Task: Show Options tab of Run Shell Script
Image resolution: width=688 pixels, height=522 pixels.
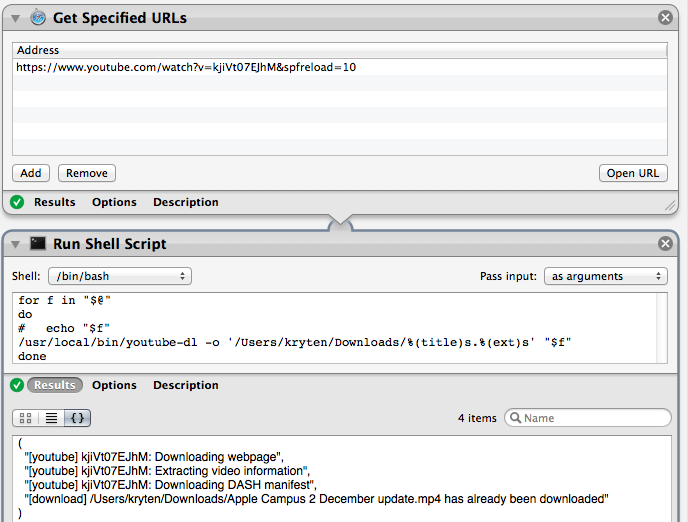Action: coord(114,385)
